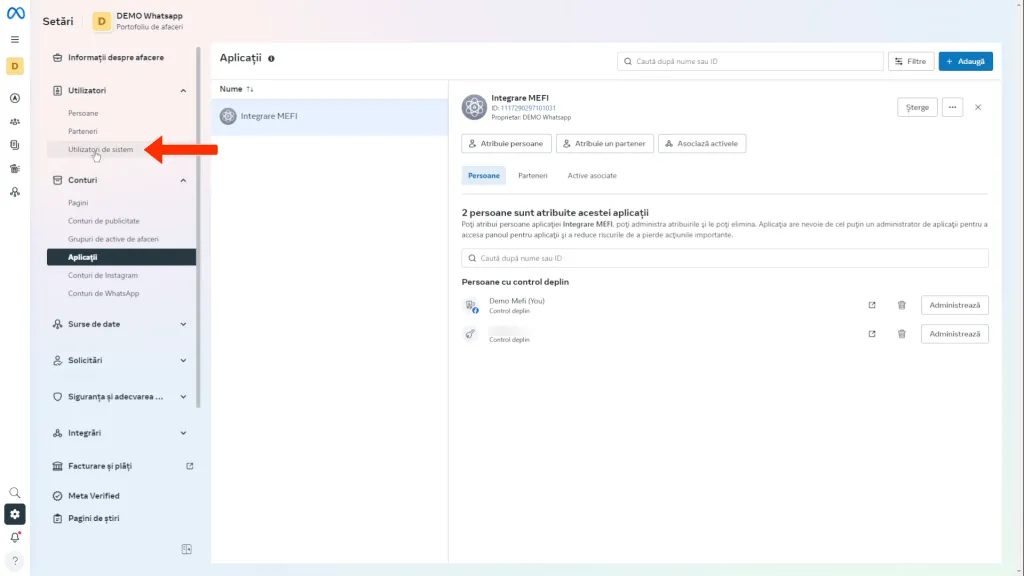Collapse the Utilizatori section

(184, 91)
